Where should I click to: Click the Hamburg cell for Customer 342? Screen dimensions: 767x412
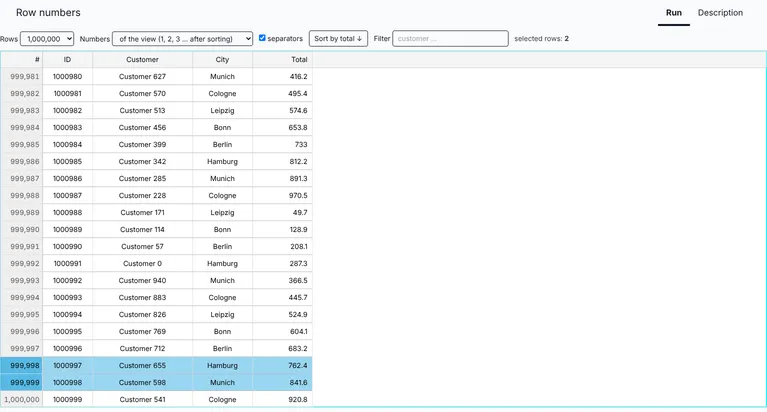tap(223, 161)
